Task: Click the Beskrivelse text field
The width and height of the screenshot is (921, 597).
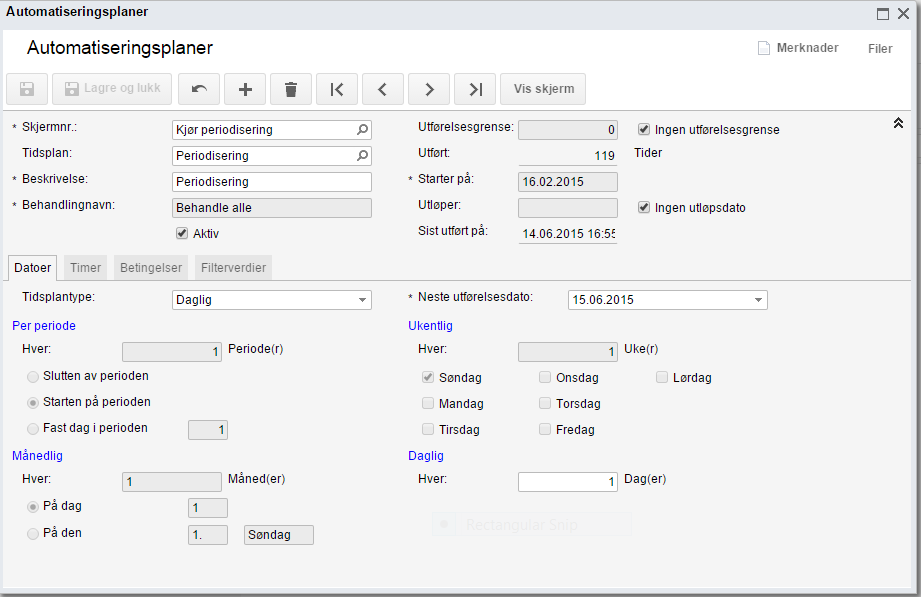Action: click(271, 182)
